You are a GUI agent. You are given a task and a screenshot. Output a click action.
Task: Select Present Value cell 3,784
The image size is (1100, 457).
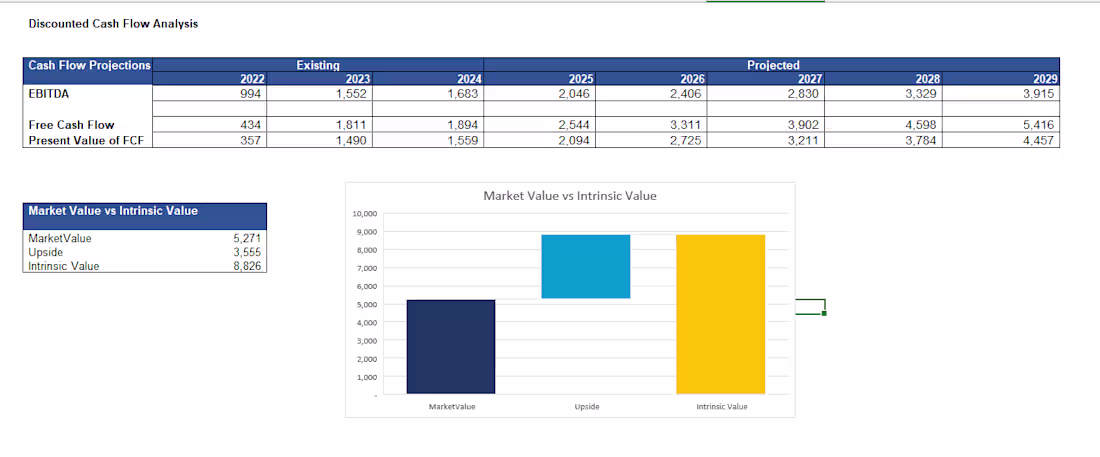885,140
